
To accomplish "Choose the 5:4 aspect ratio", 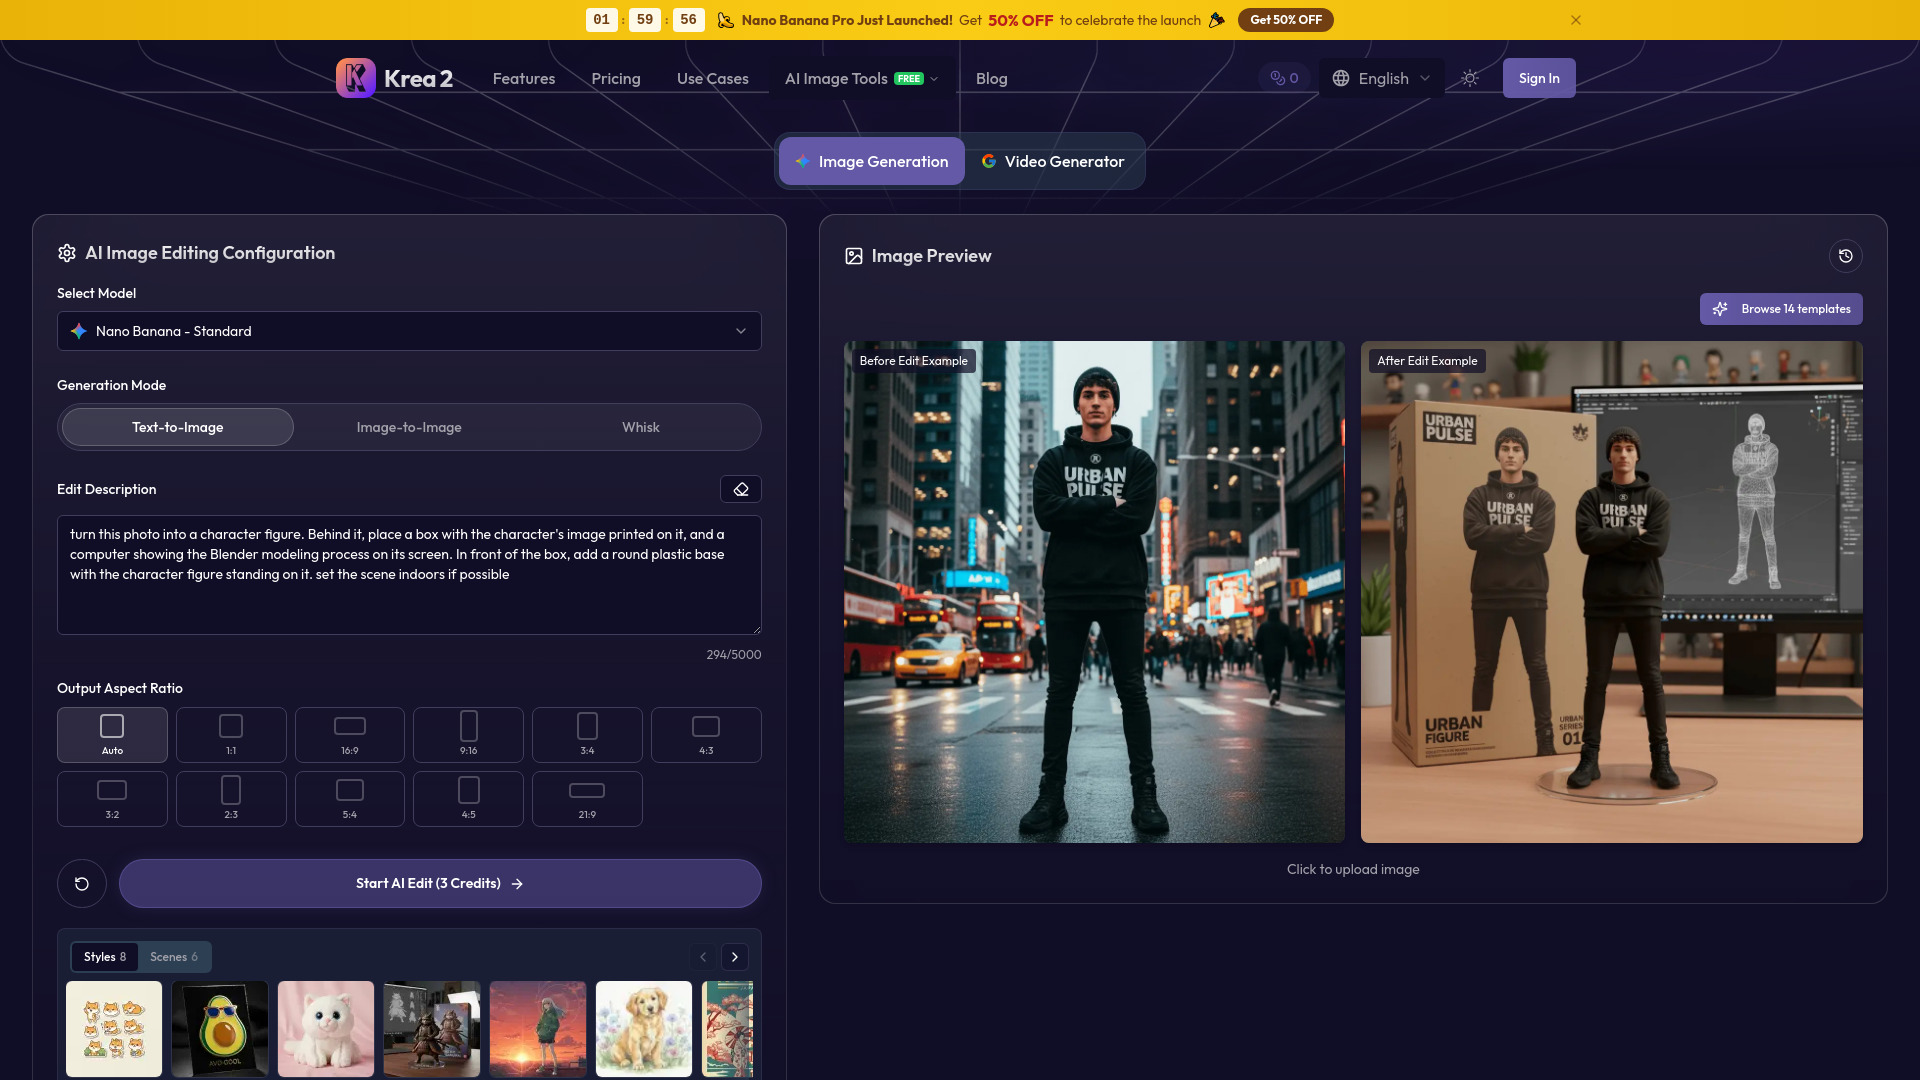I will pyautogui.click(x=350, y=799).
